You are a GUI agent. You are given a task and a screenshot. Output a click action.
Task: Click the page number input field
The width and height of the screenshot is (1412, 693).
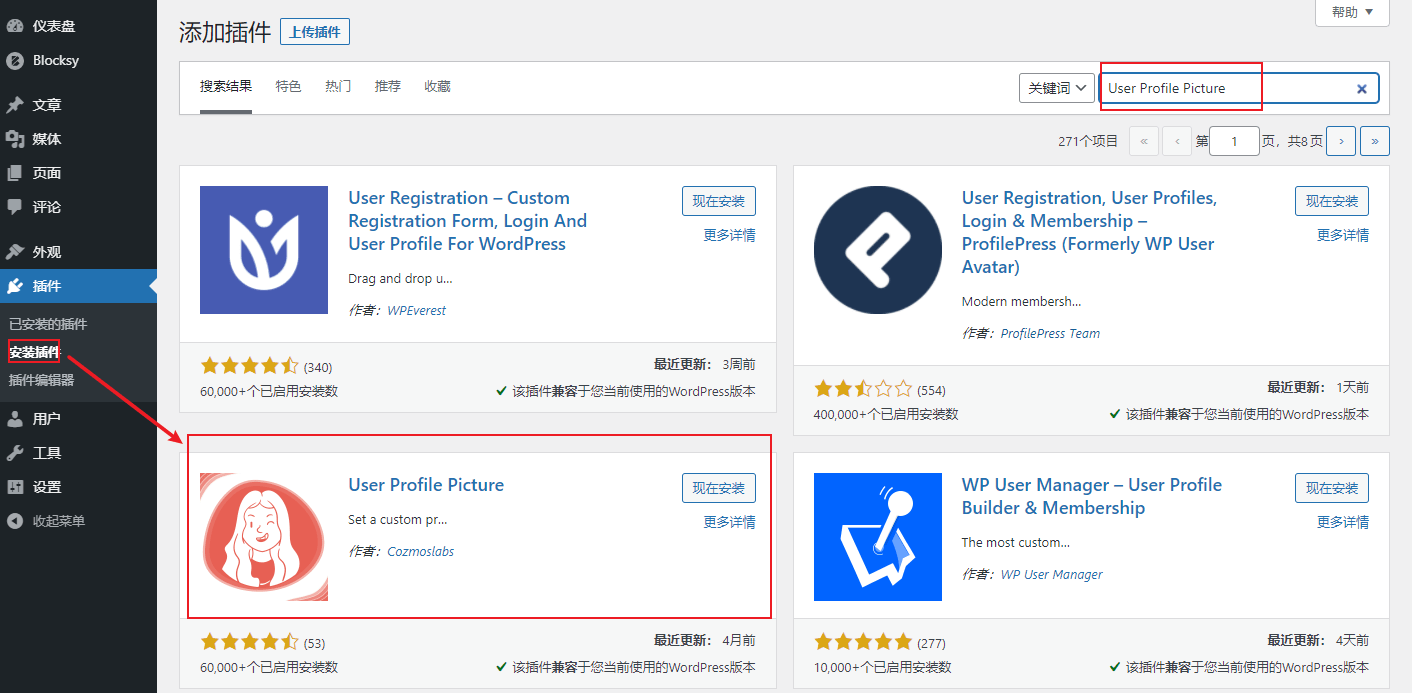point(1234,141)
